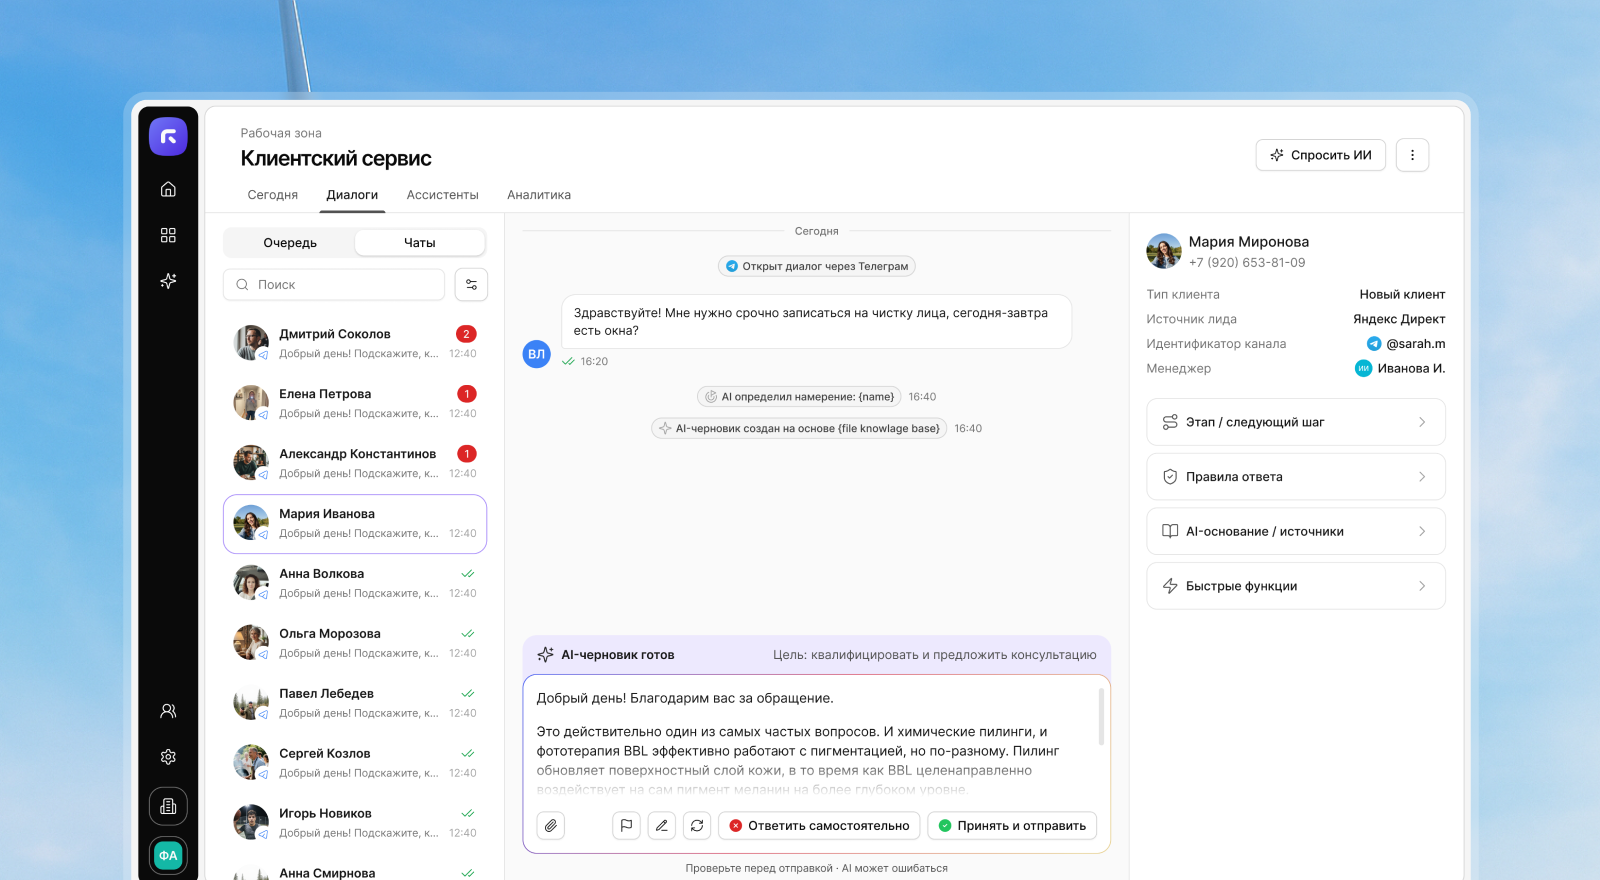The width and height of the screenshot is (1600, 880).
Task: Open chat with Ольга Морозова
Action: point(355,643)
